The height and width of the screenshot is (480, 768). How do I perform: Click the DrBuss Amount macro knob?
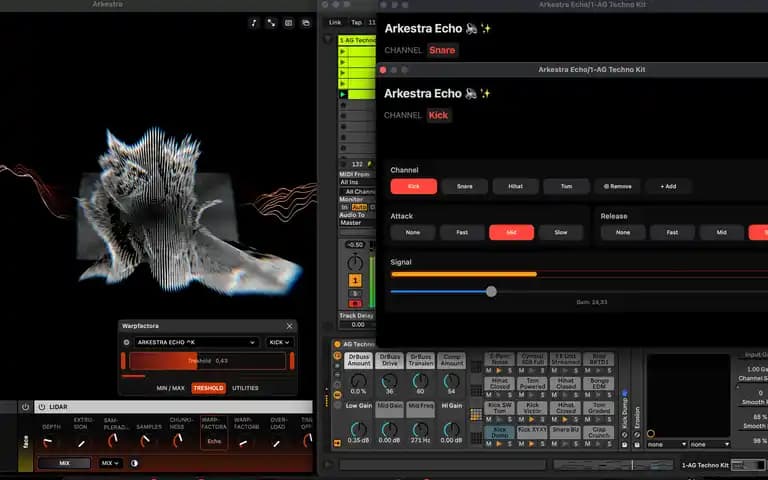359,381
